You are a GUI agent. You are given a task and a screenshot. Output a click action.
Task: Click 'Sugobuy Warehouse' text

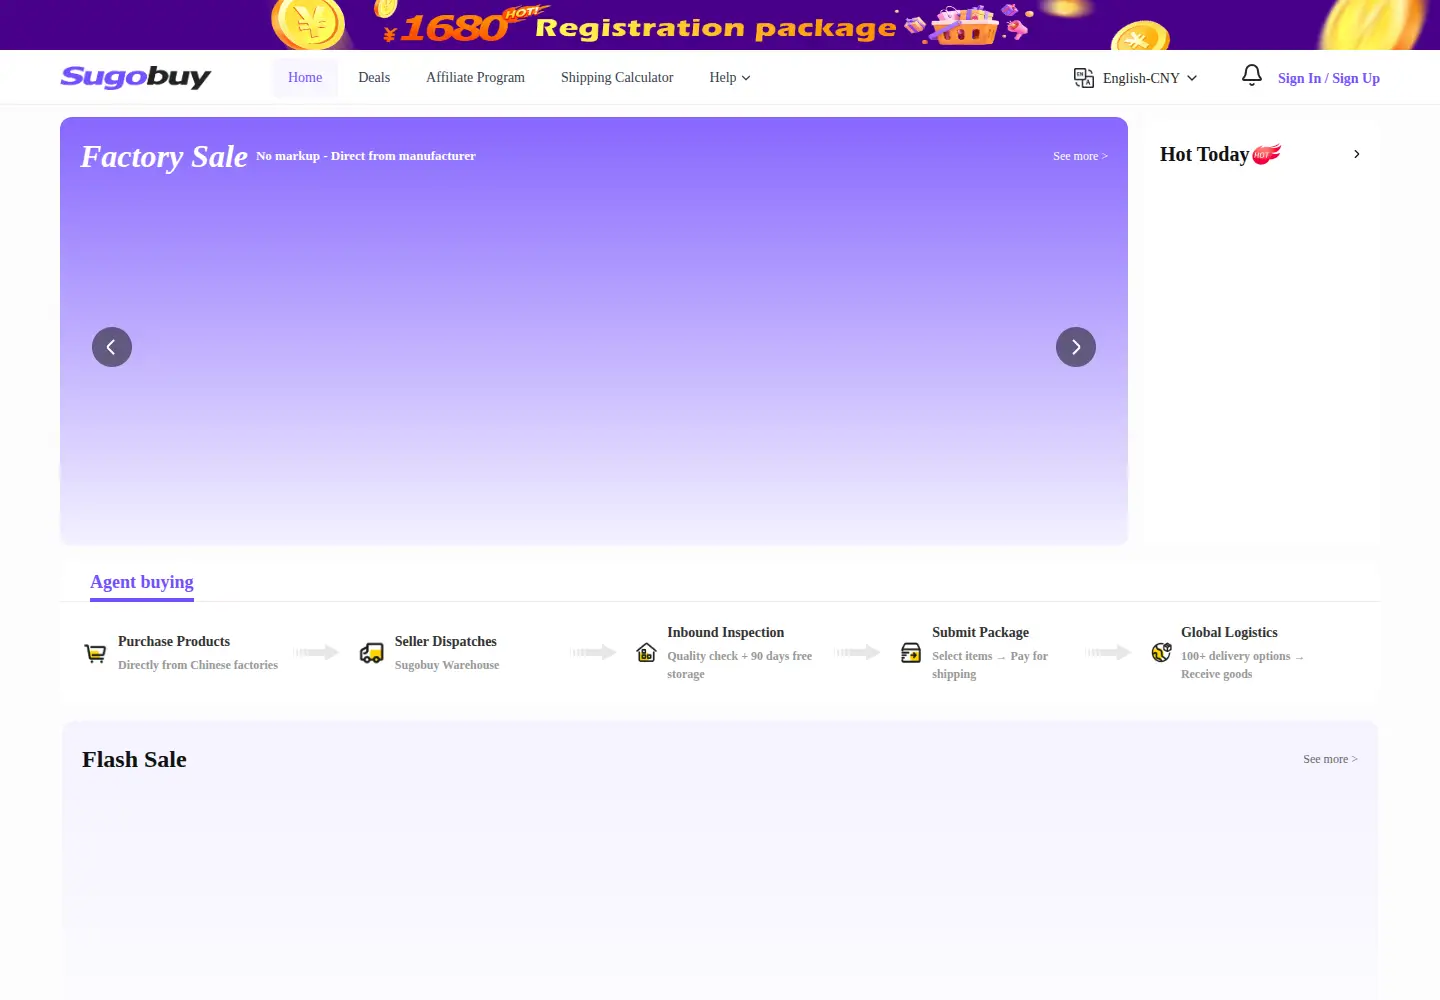pyautogui.click(x=447, y=665)
